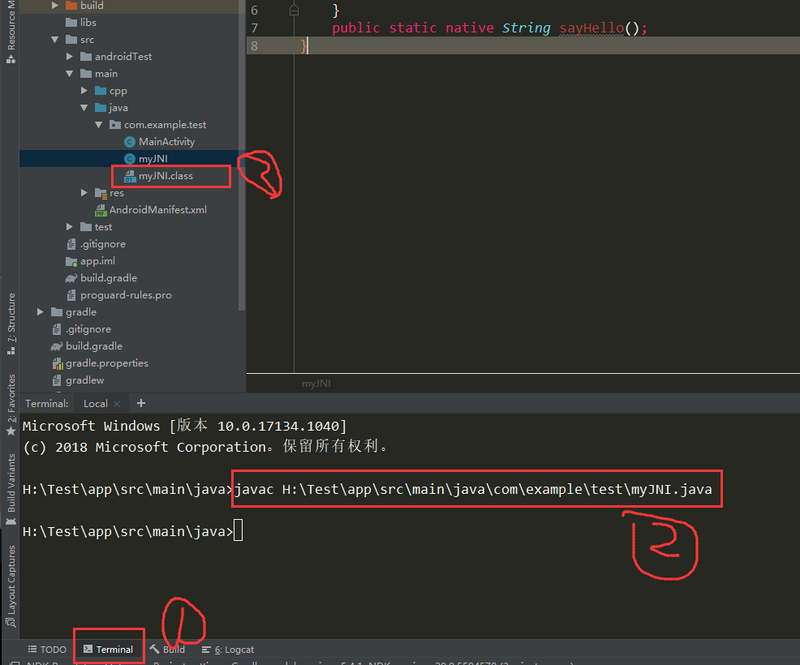Expand the cpp folder
This screenshot has height=665, width=800.
[x=84, y=91]
